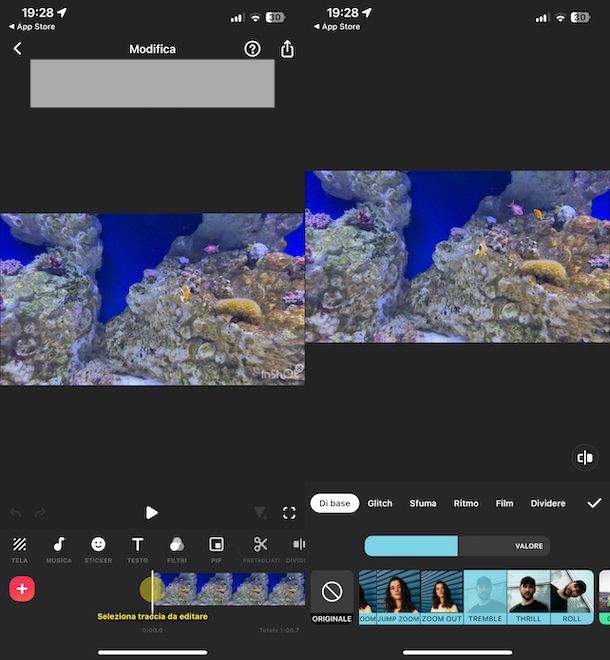610x660 pixels.
Task: Select the Originale no-effect option
Action: (332, 597)
